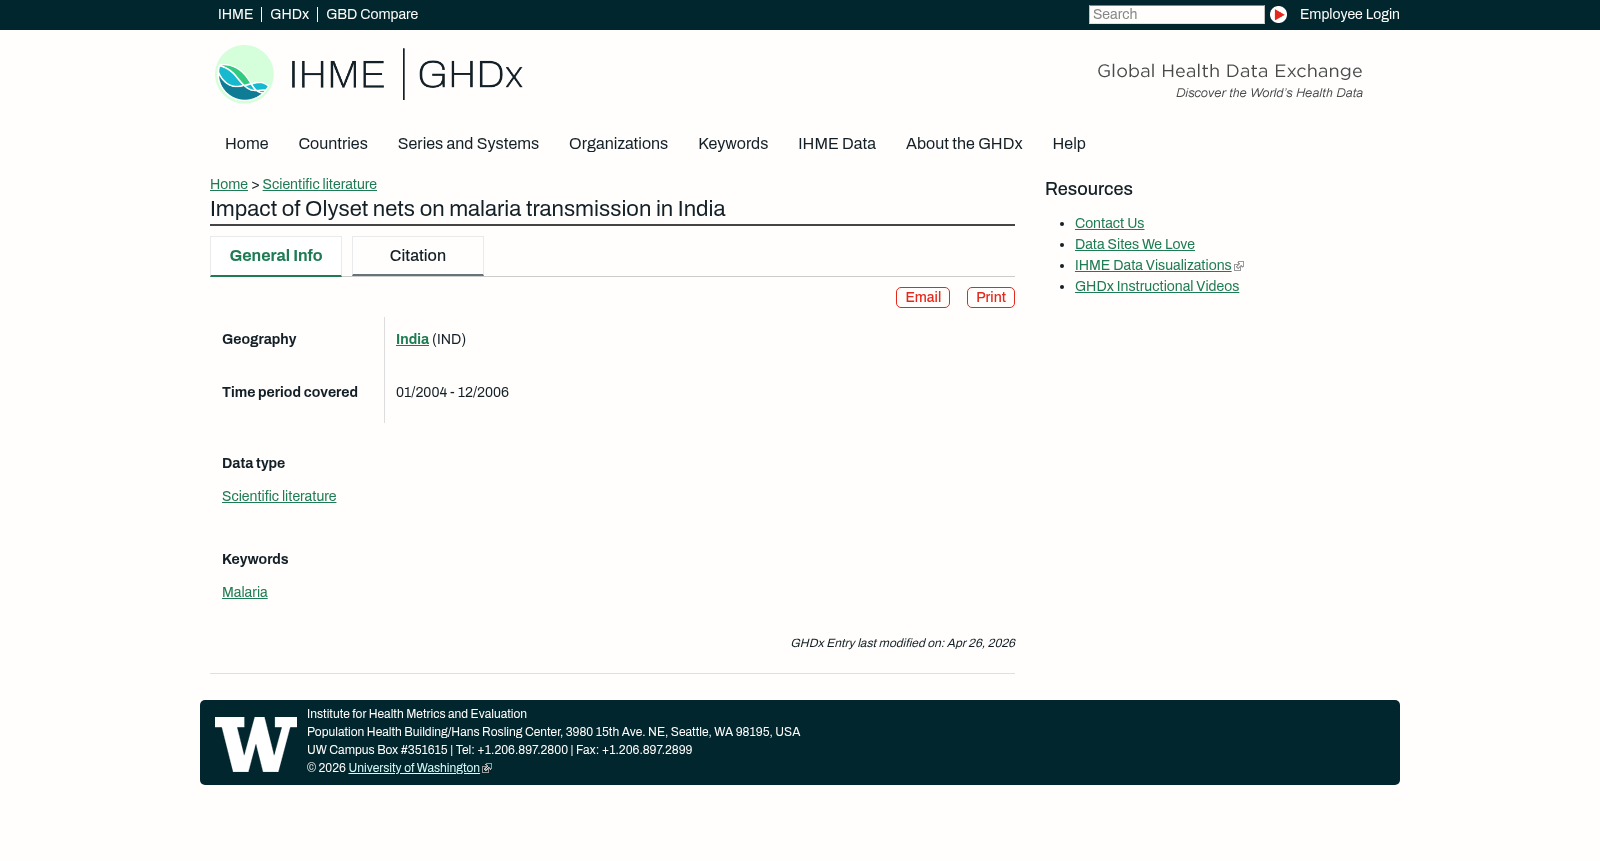Open the IHME Data menu item
Viewport: 1600px width, 861px height.
pyautogui.click(x=837, y=144)
